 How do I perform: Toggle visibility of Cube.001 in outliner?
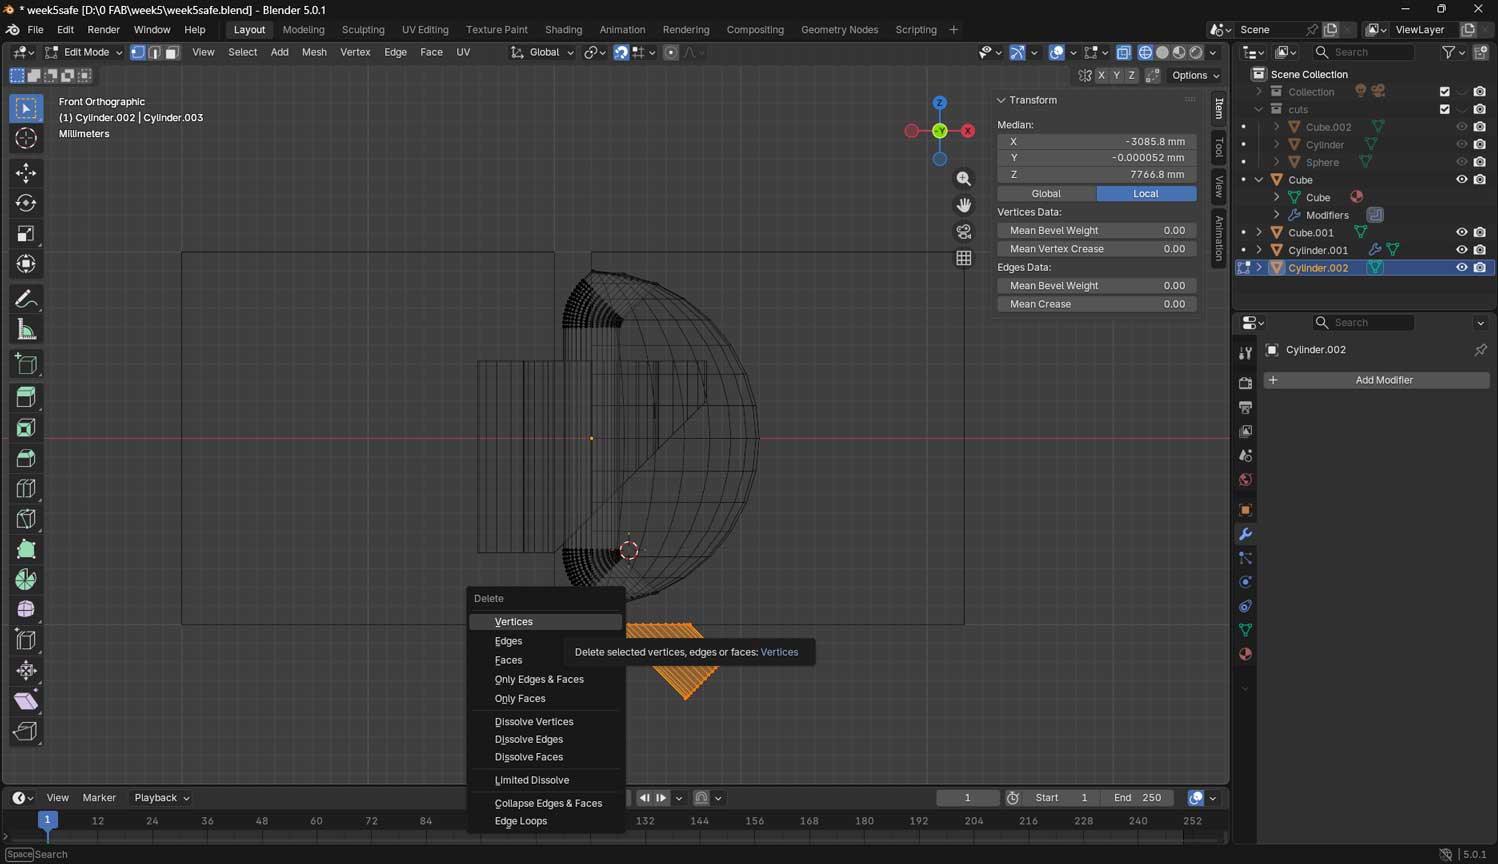(1461, 232)
